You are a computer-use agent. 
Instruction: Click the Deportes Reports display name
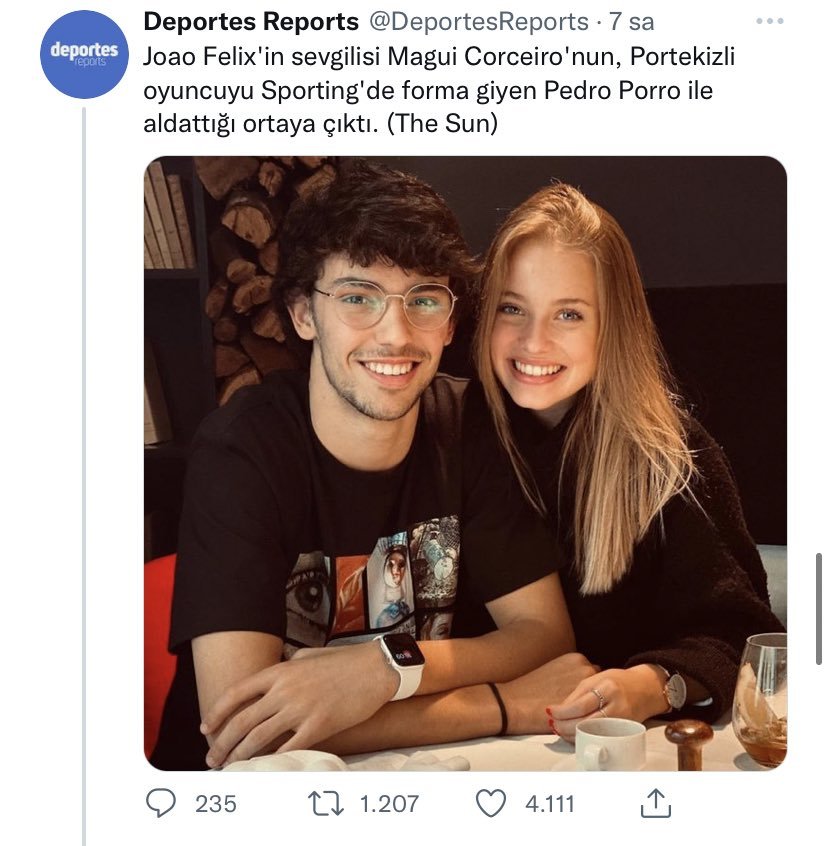pyautogui.click(x=251, y=21)
